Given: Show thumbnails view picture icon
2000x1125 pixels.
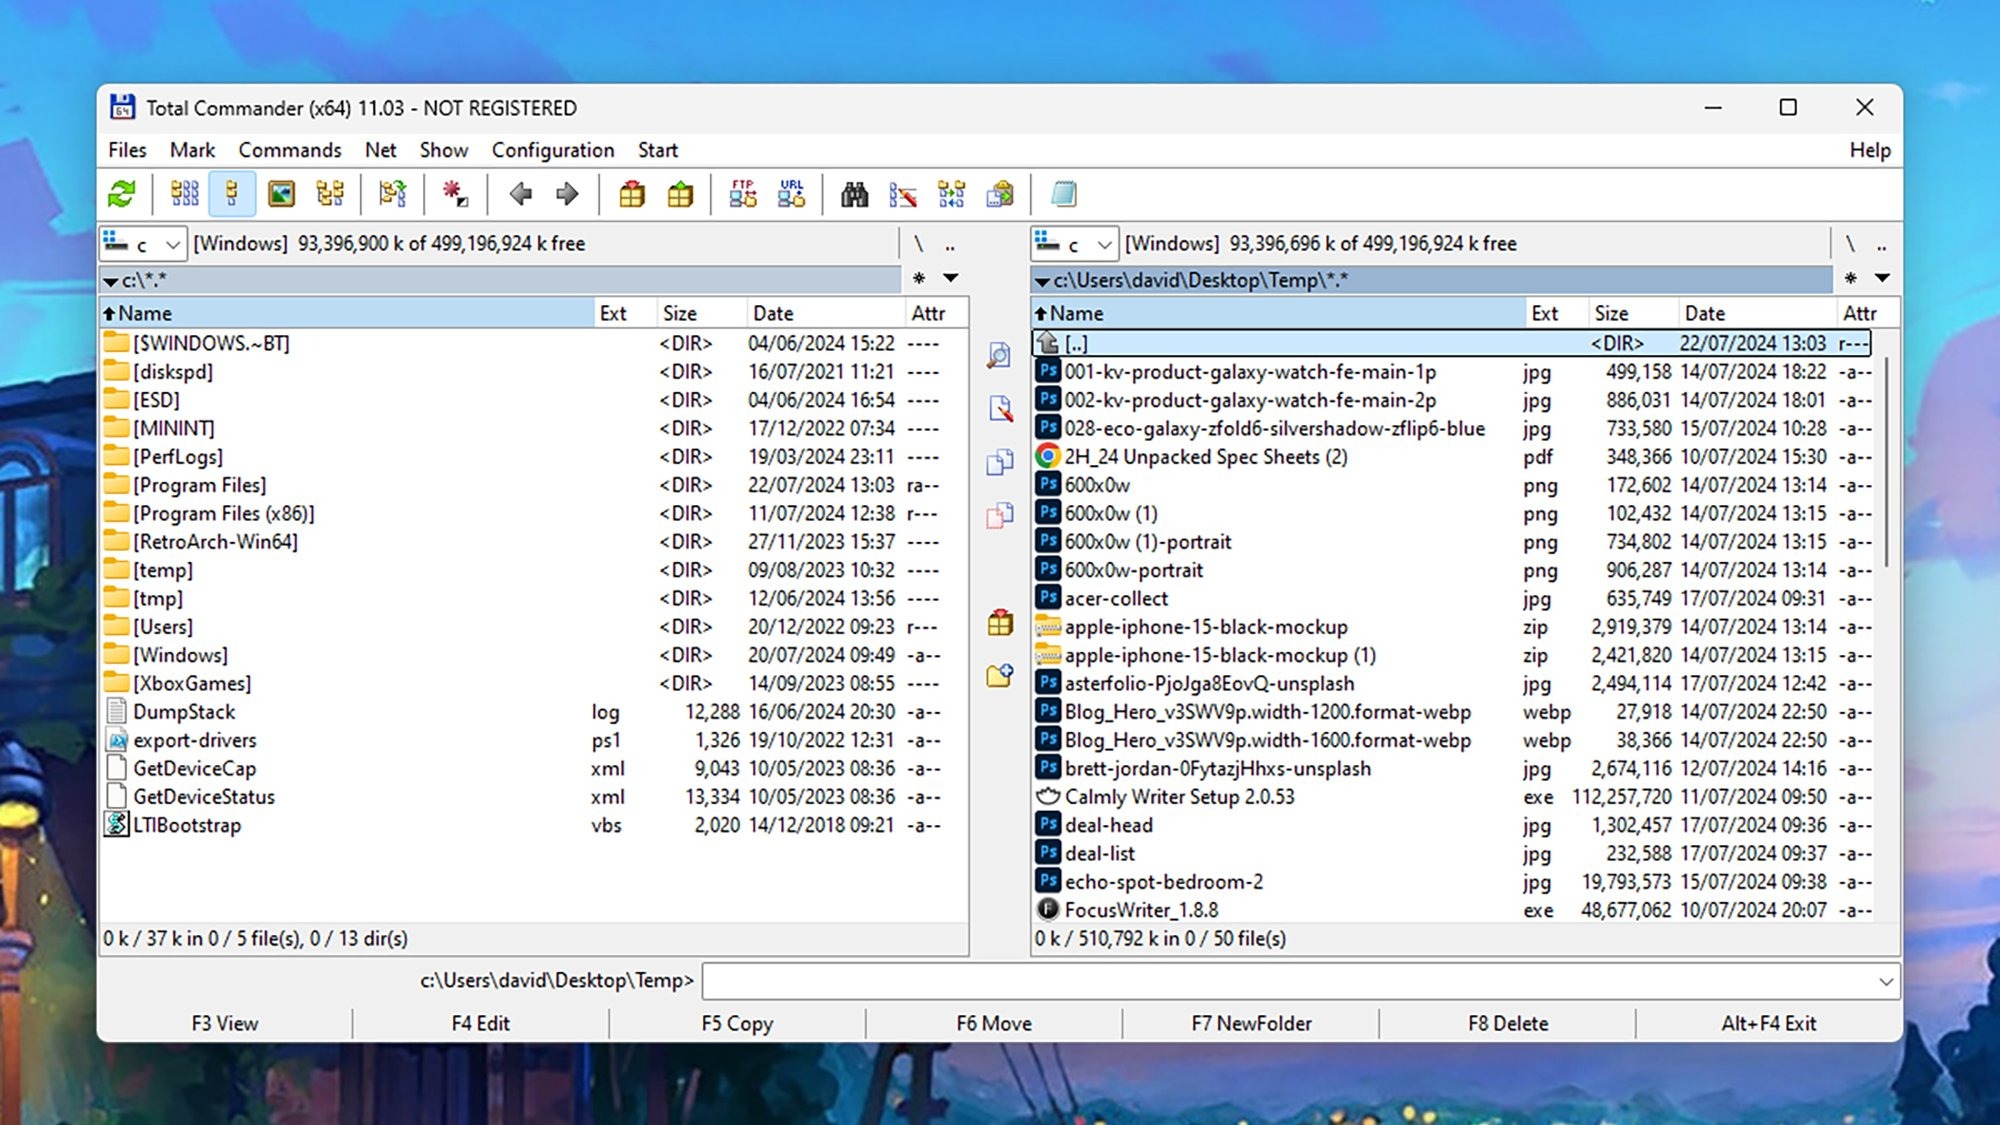Looking at the screenshot, I should click(281, 194).
